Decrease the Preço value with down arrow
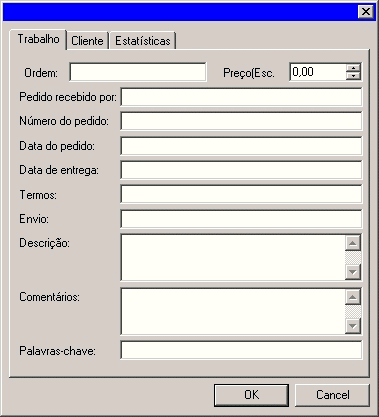The image size is (379, 417). (353, 76)
